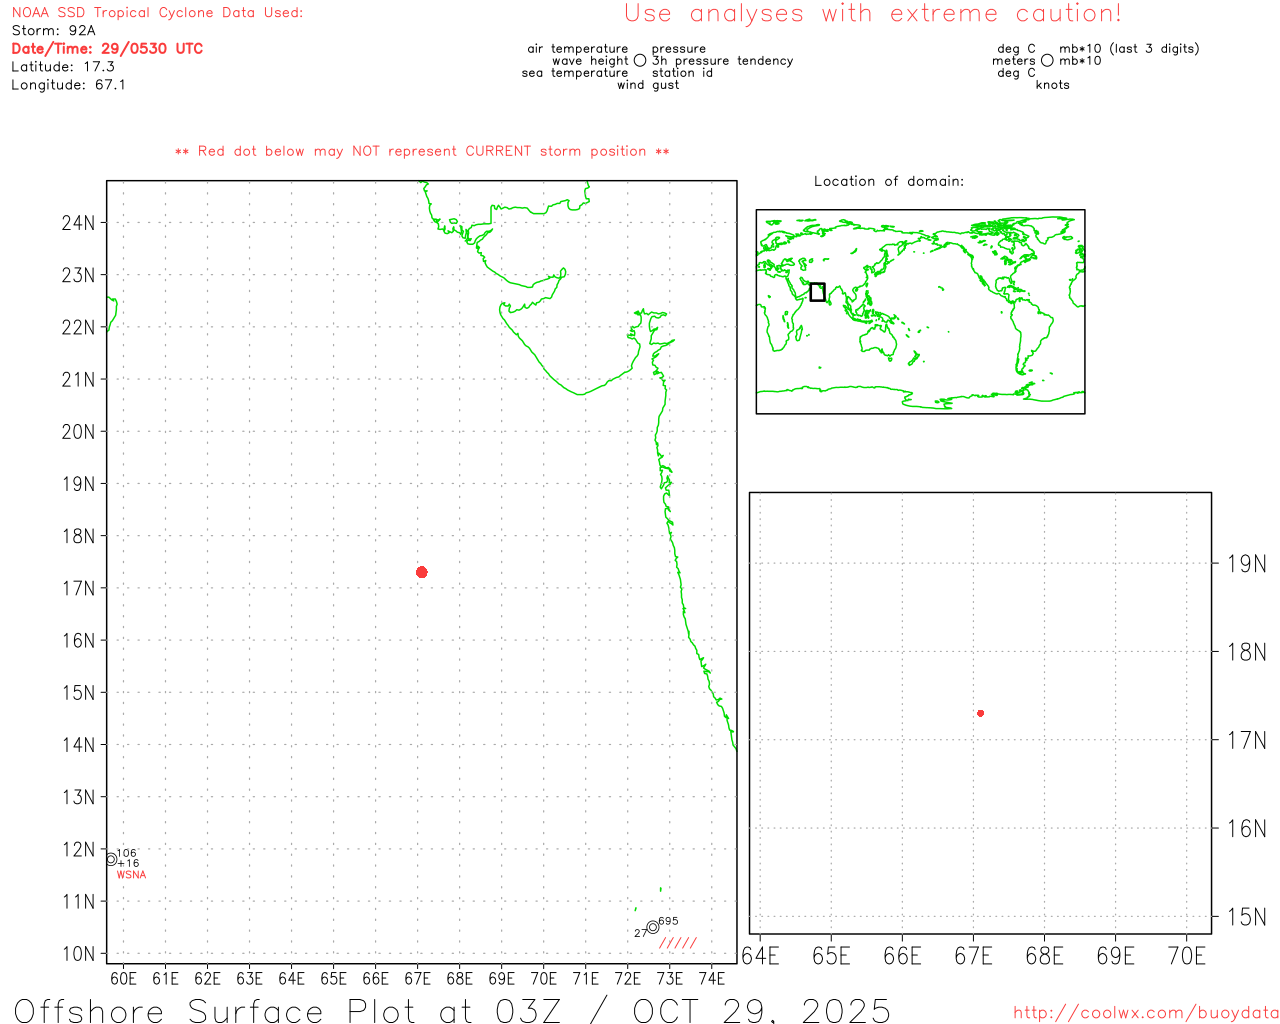The width and height of the screenshot is (1280, 1024).
Task: Click the red WSNA station ID label
Action: [131, 875]
